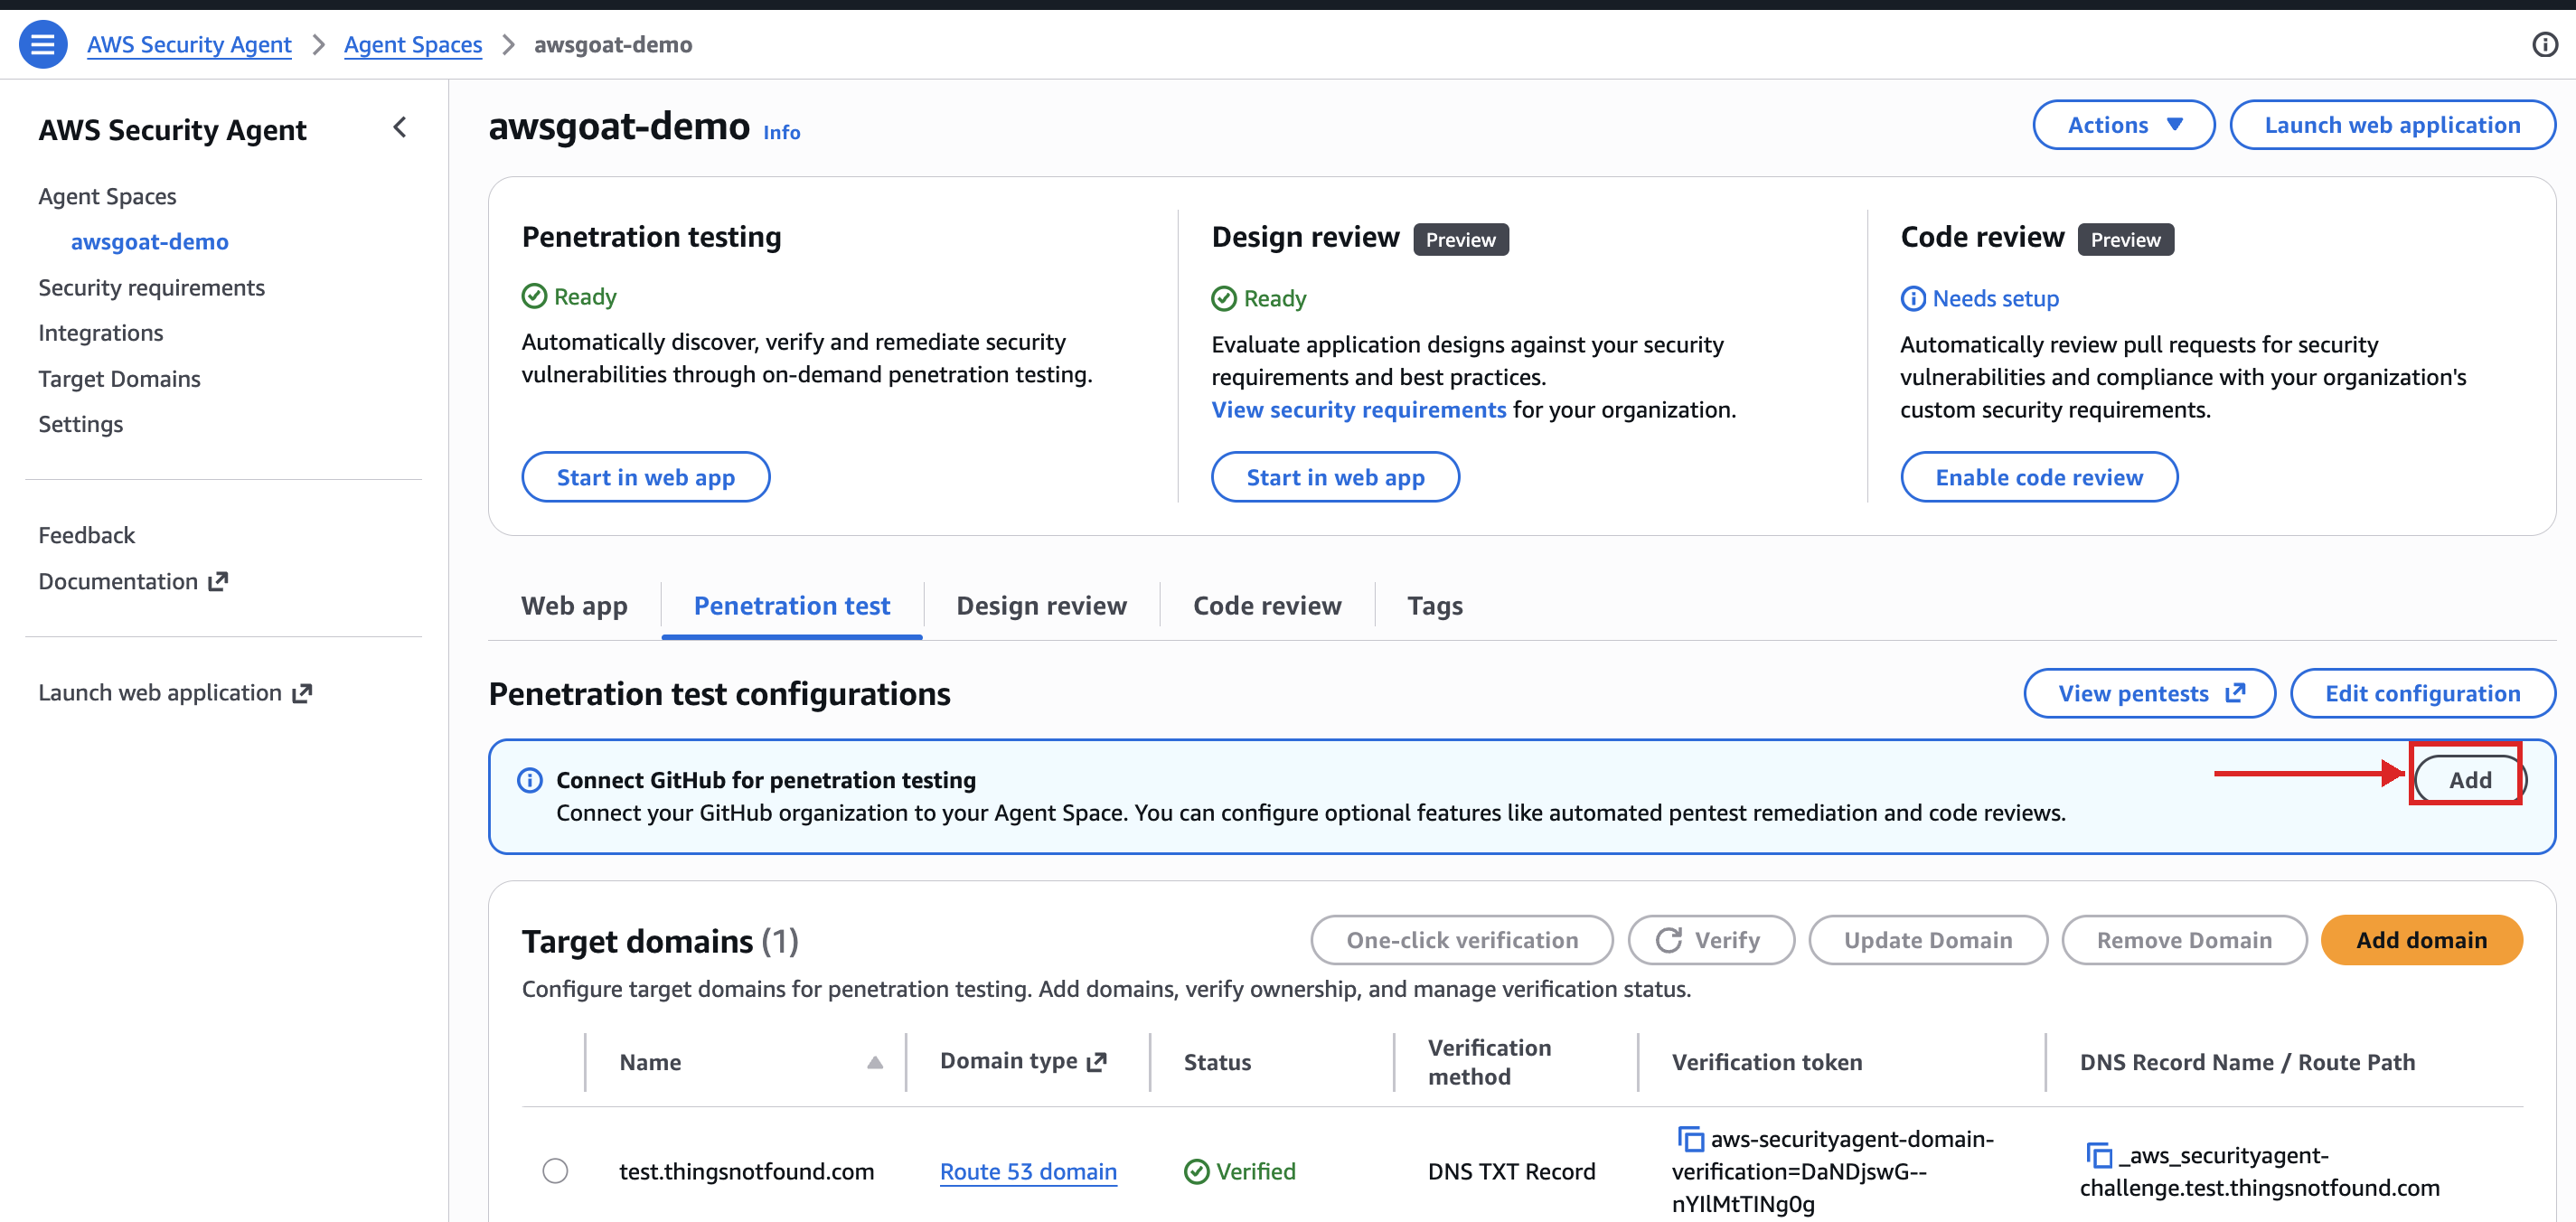Image resolution: width=2576 pixels, height=1222 pixels.
Task: Click the Agent Spaces breadcrumb link
Action: pyautogui.click(x=413, y=44)
